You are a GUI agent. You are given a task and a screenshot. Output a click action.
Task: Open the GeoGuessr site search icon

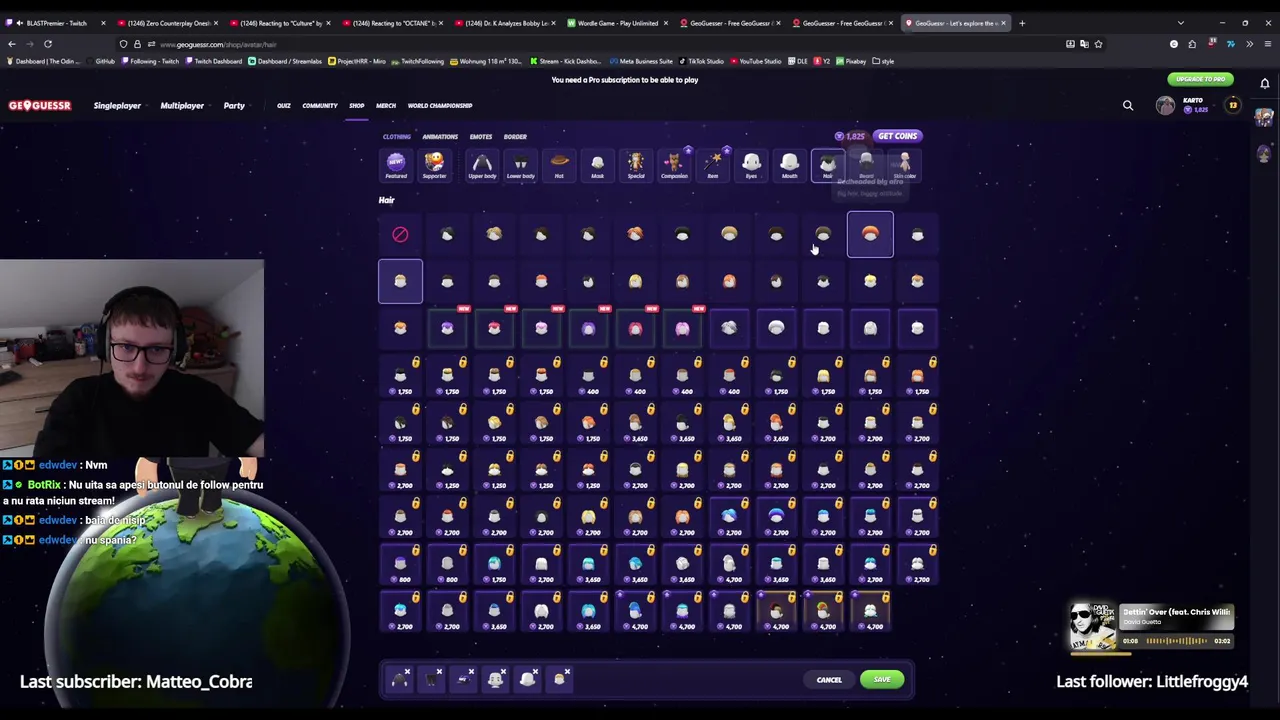coord(1128,105)
